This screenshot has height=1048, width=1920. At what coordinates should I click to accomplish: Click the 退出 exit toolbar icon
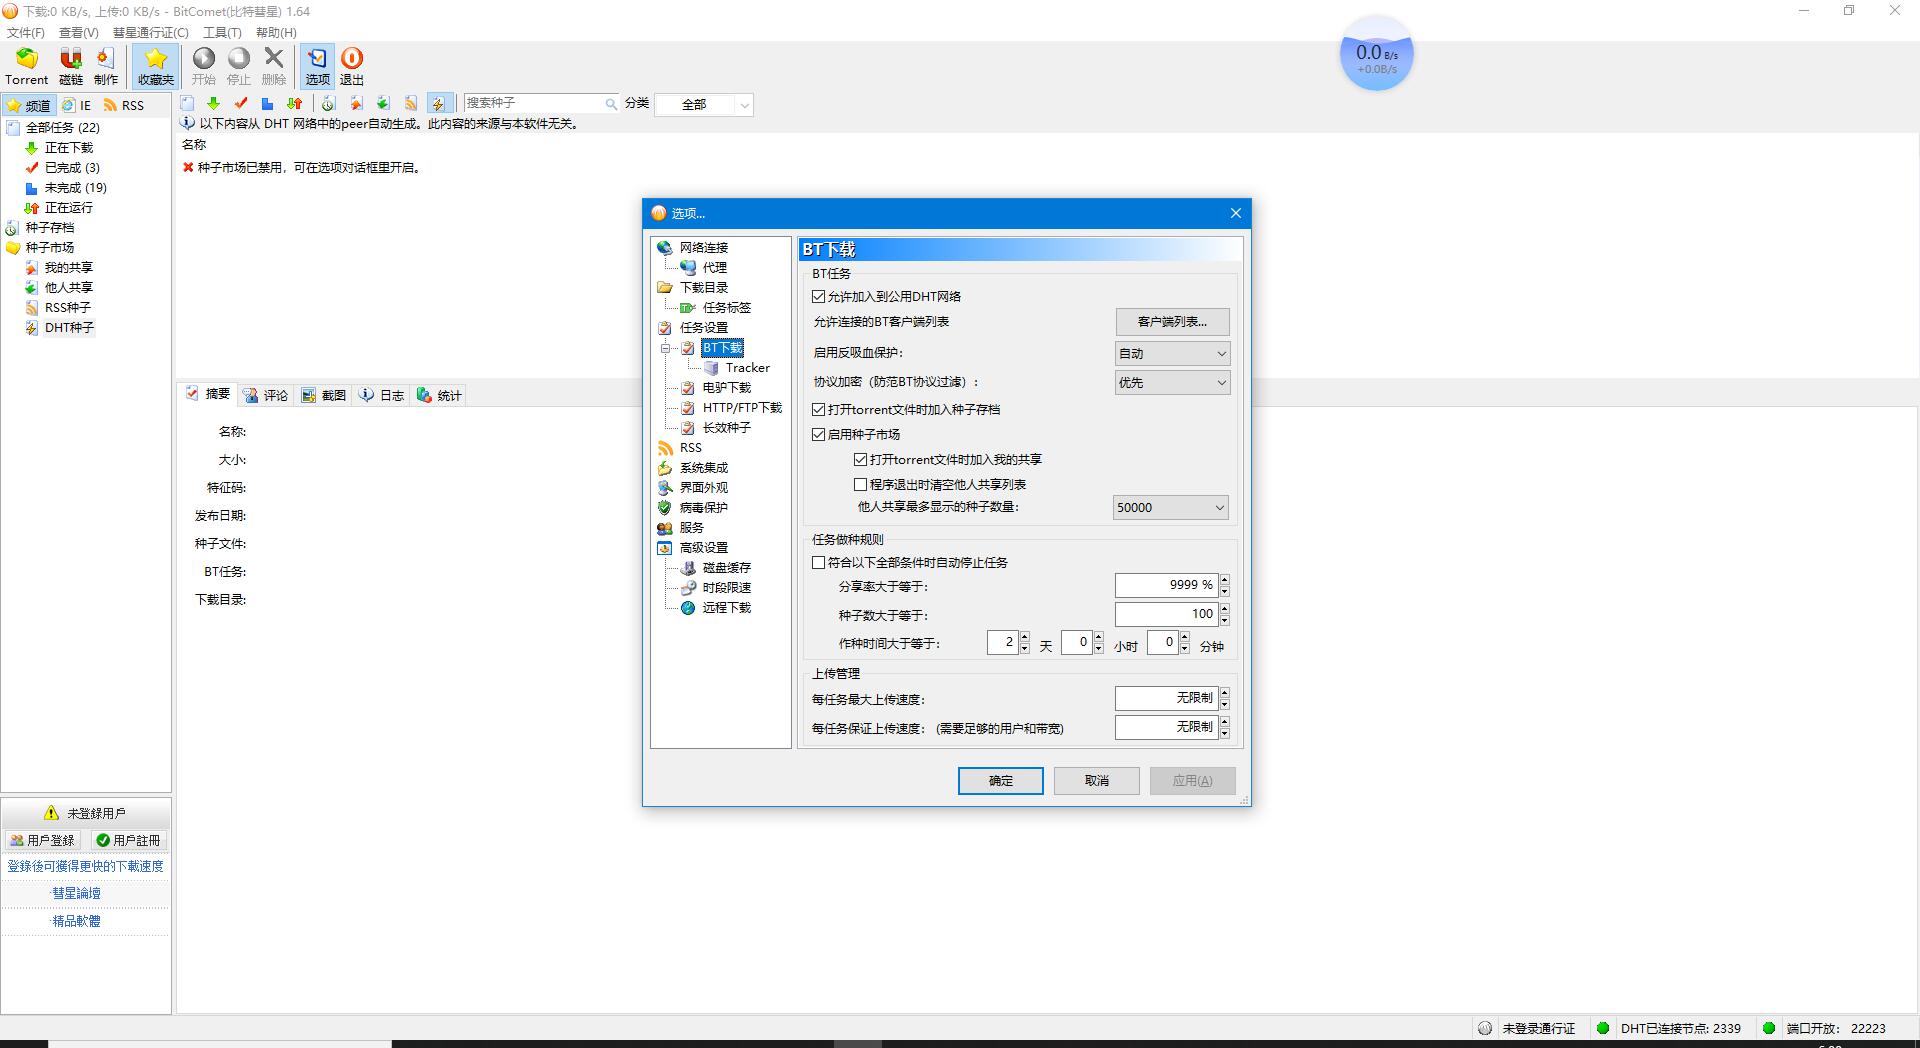tap(352, 66)
